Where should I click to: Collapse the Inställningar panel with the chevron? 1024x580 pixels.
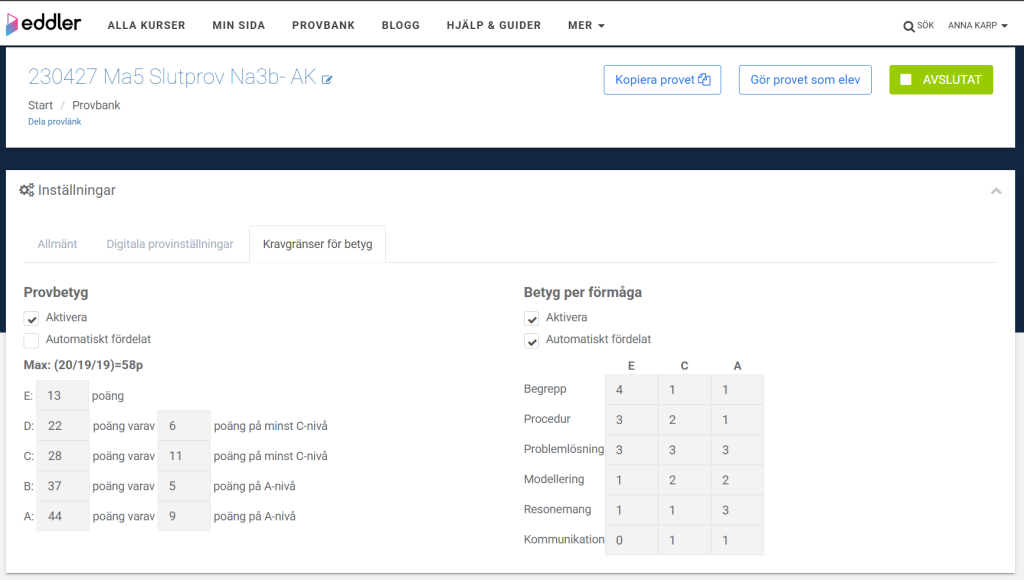[996, 191]
